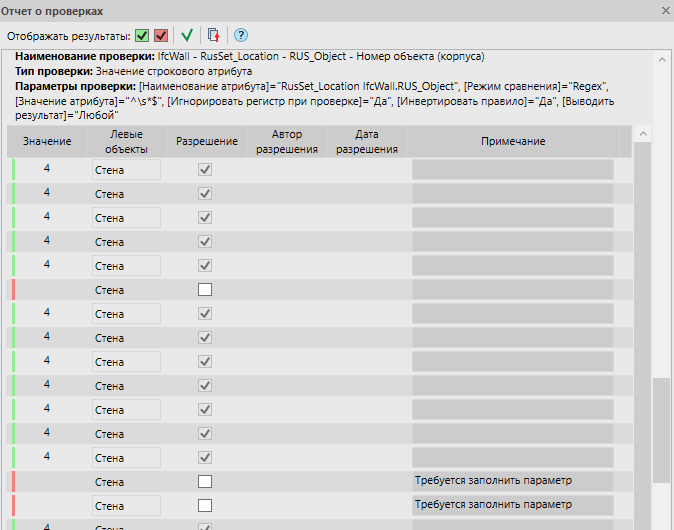674x530 pixels.
Task: Click the Разрешение column header
Action: 207,141
